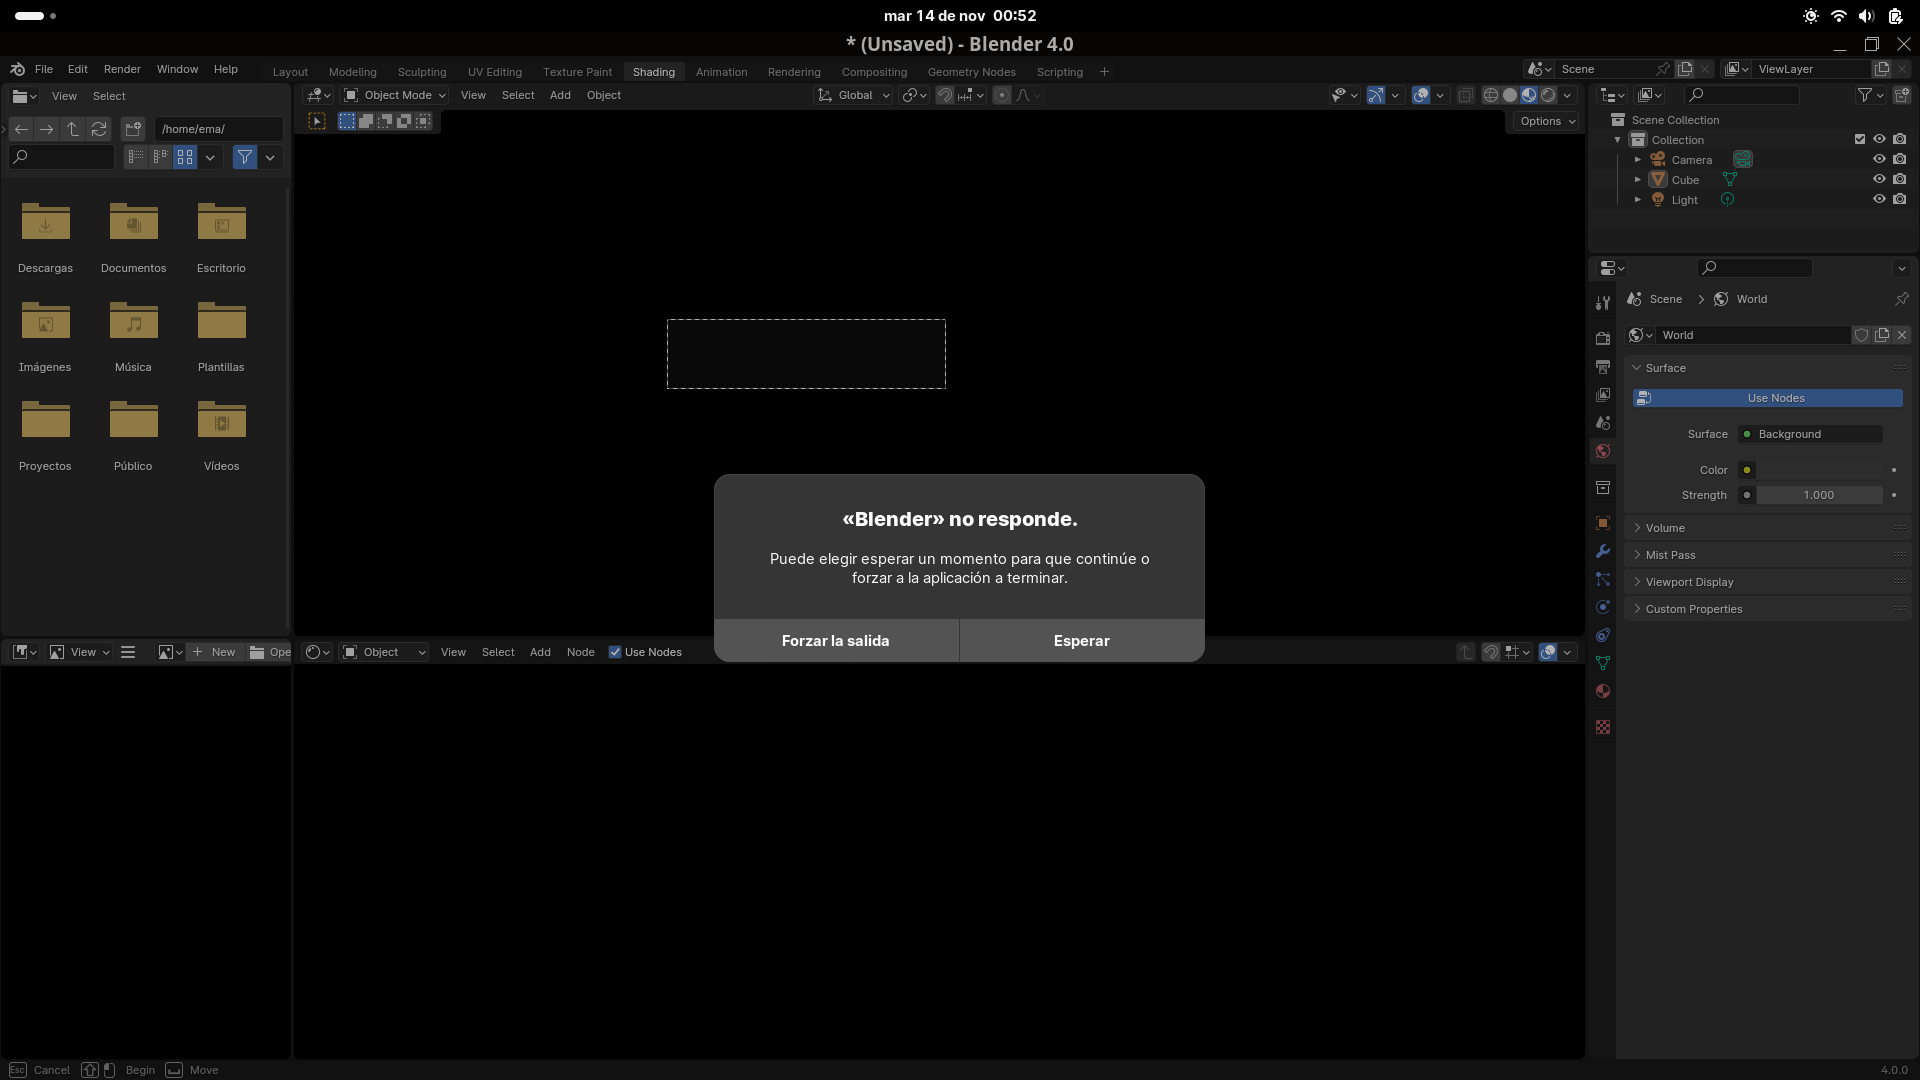The height and width of the screenshot is (1080, 1920).
Task: Open the Global transform orientation dropdown
Action: [854, 95]
